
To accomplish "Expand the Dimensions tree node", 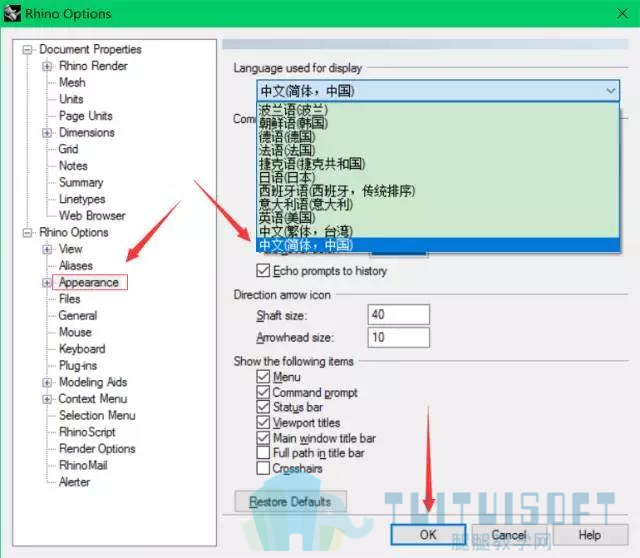I will point(47,133).
